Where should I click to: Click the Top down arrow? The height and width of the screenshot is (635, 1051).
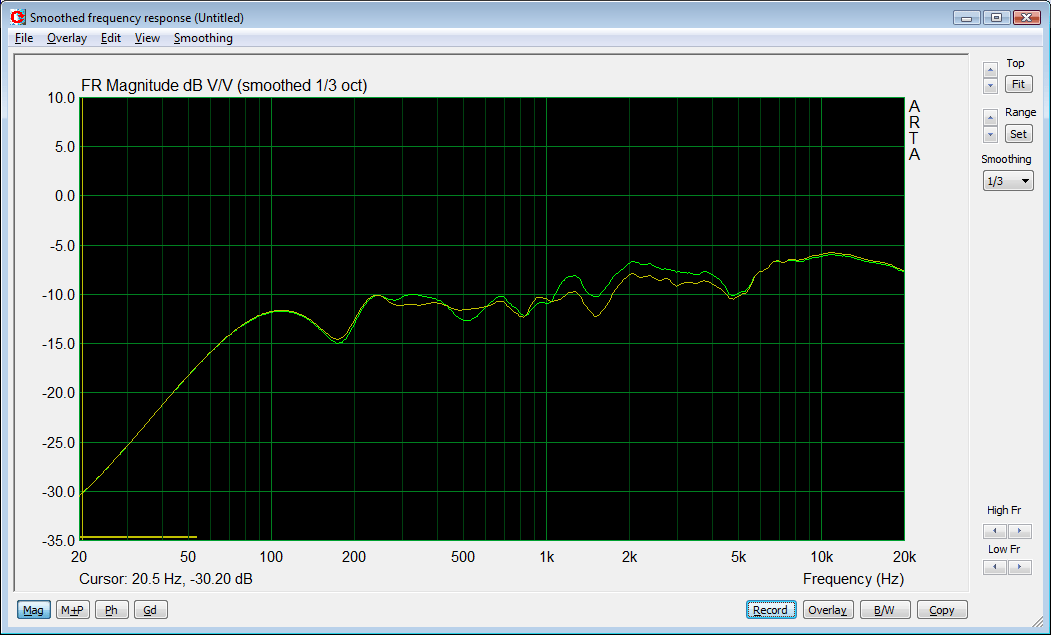(990, 86)
